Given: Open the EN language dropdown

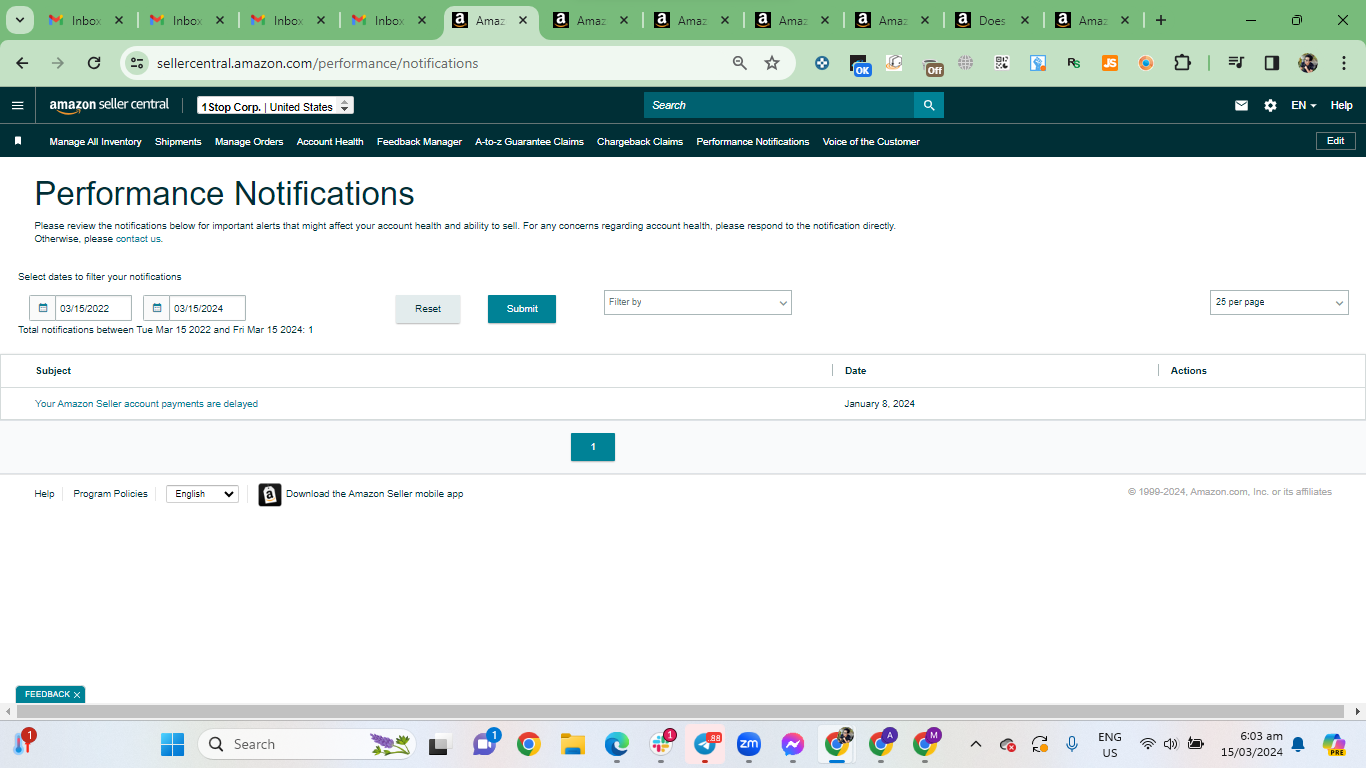Looking at the screenshot, I should [x=1303, y=105].
